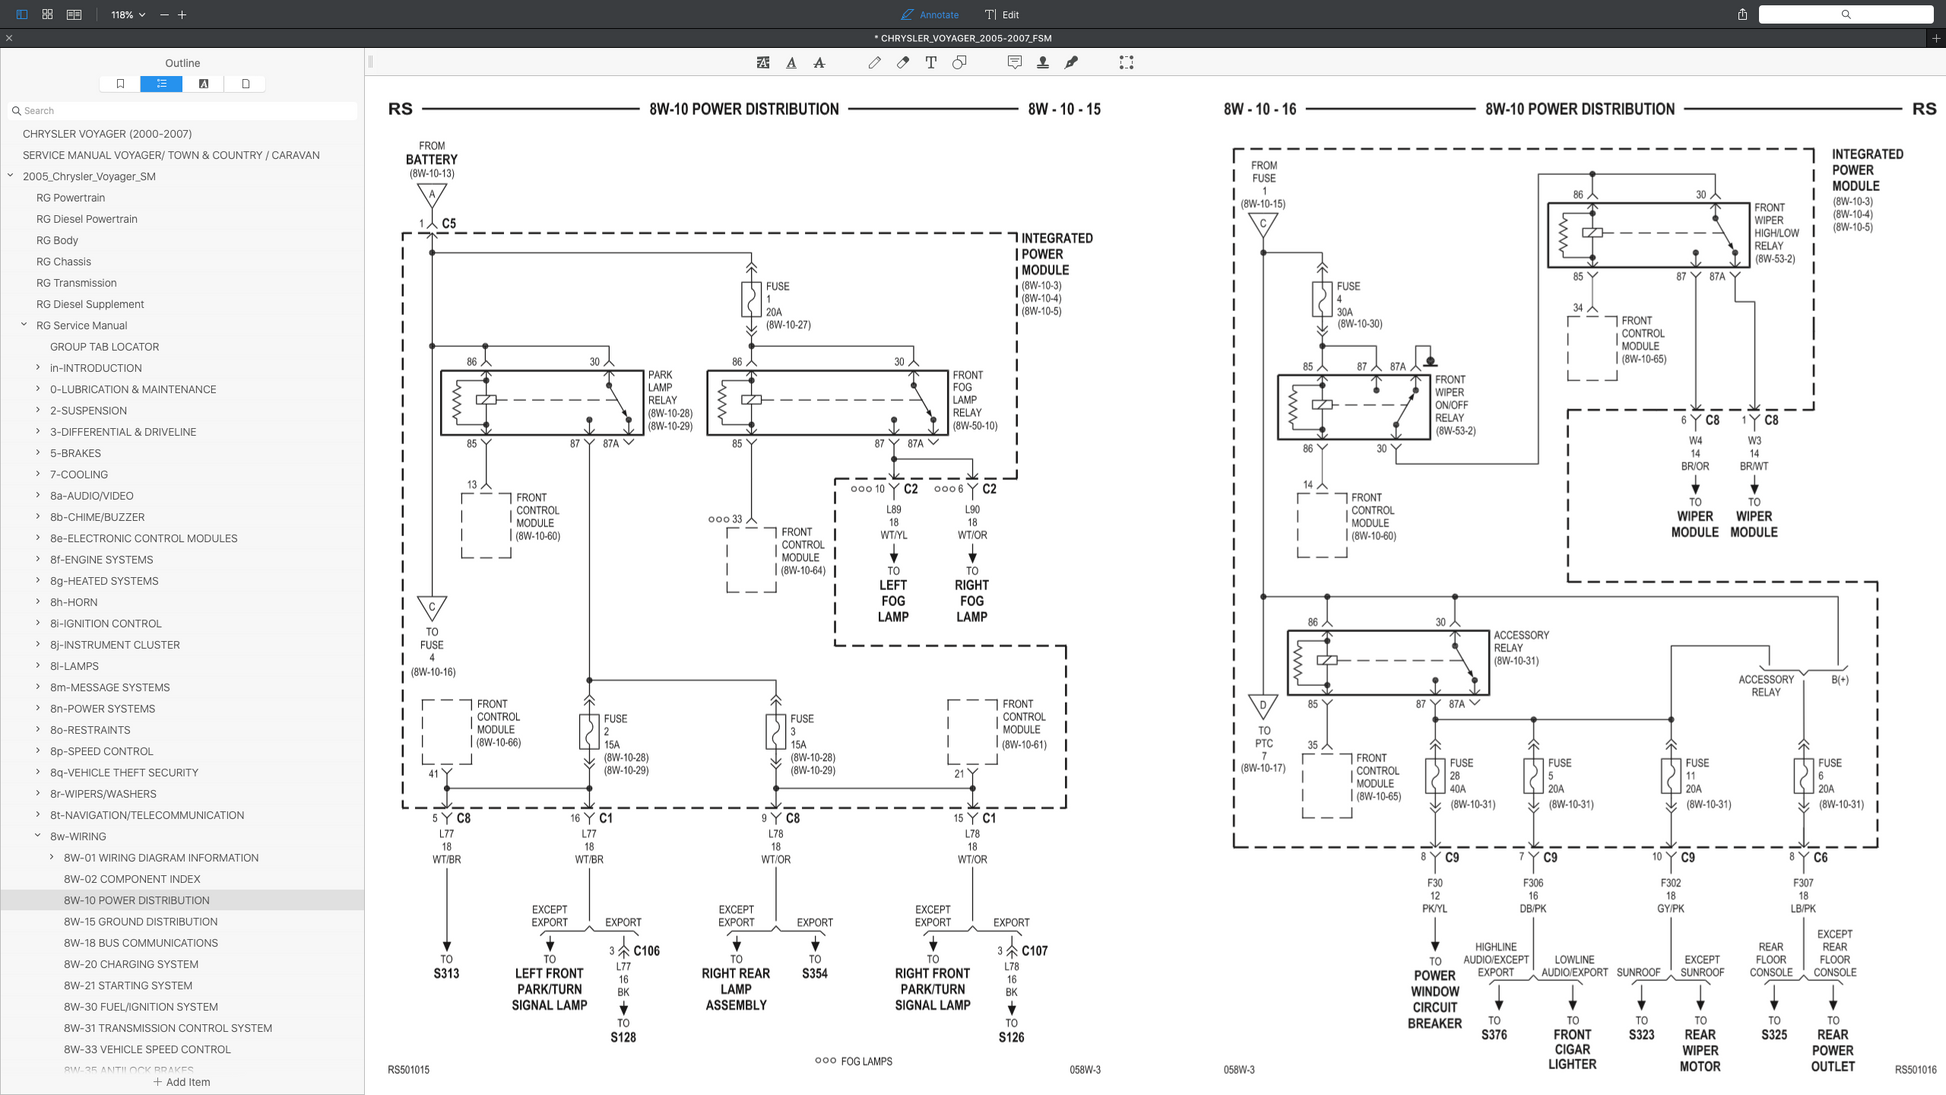Choose the pencil drawing tool
The image size is (1946, 1095).
874,62
